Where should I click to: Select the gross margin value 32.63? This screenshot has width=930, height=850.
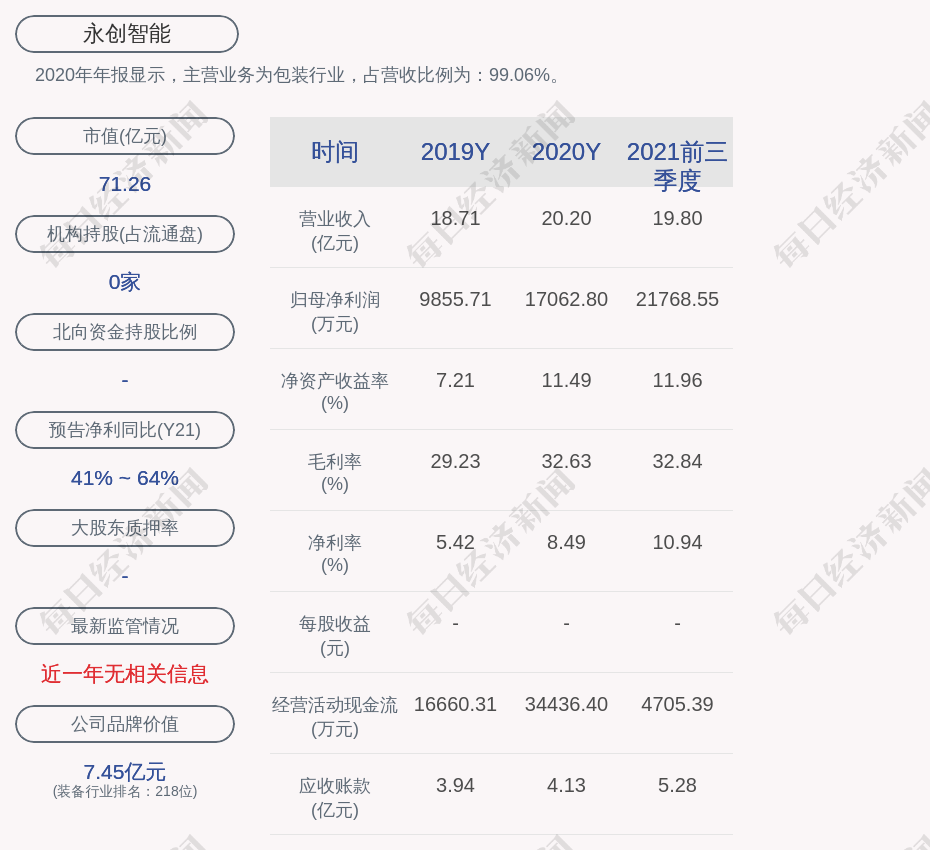pos(566,461)
